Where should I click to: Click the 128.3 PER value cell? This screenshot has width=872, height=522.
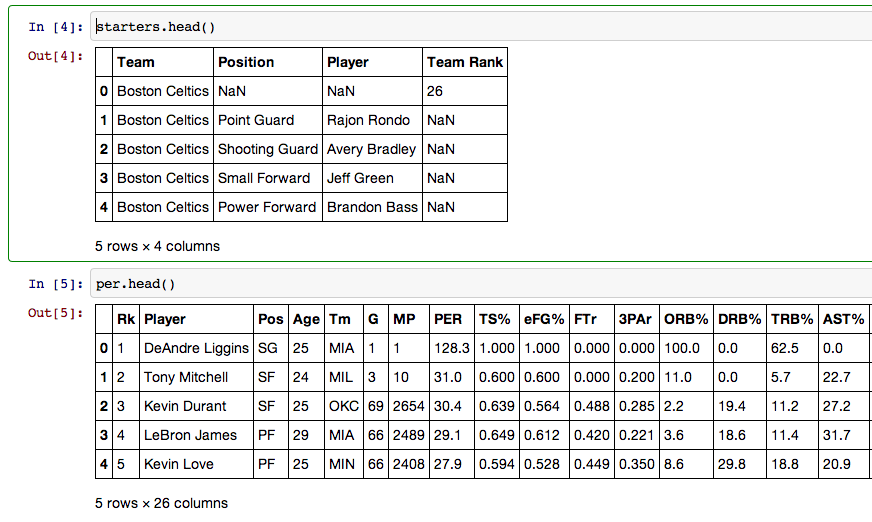452,348
